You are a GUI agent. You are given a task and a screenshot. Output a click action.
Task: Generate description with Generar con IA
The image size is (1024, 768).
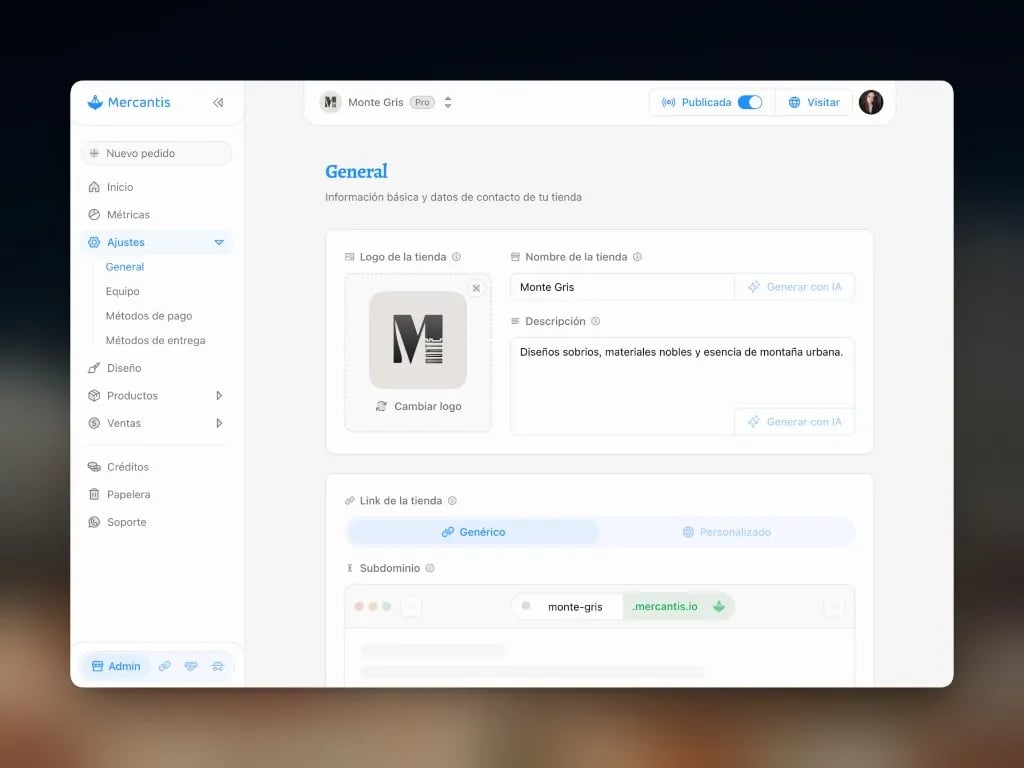pos(795,422)
